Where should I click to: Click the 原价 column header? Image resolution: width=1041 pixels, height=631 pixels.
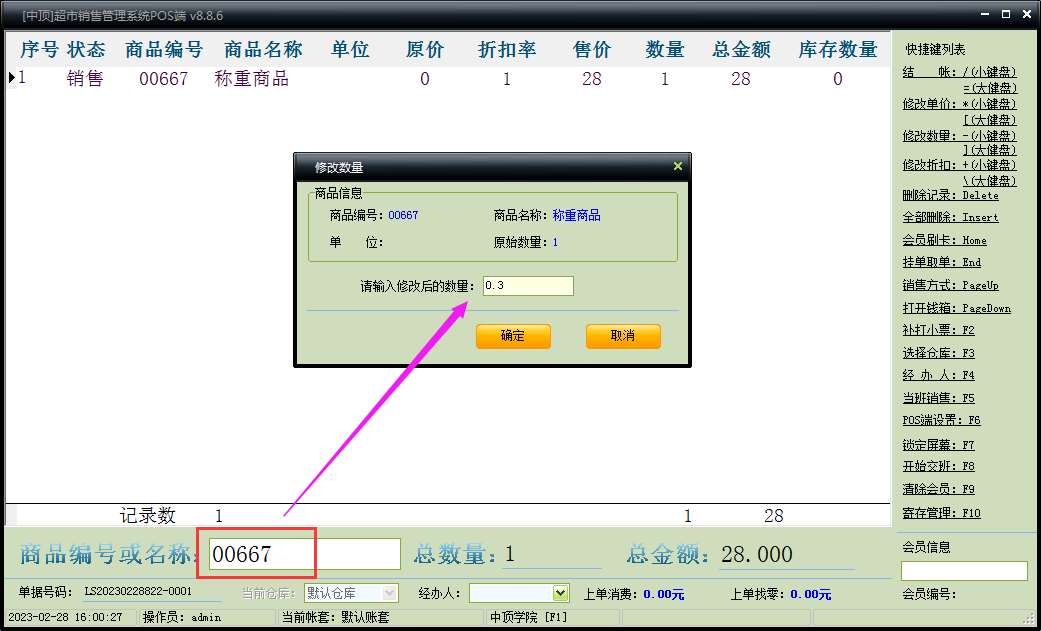point(425,49)
